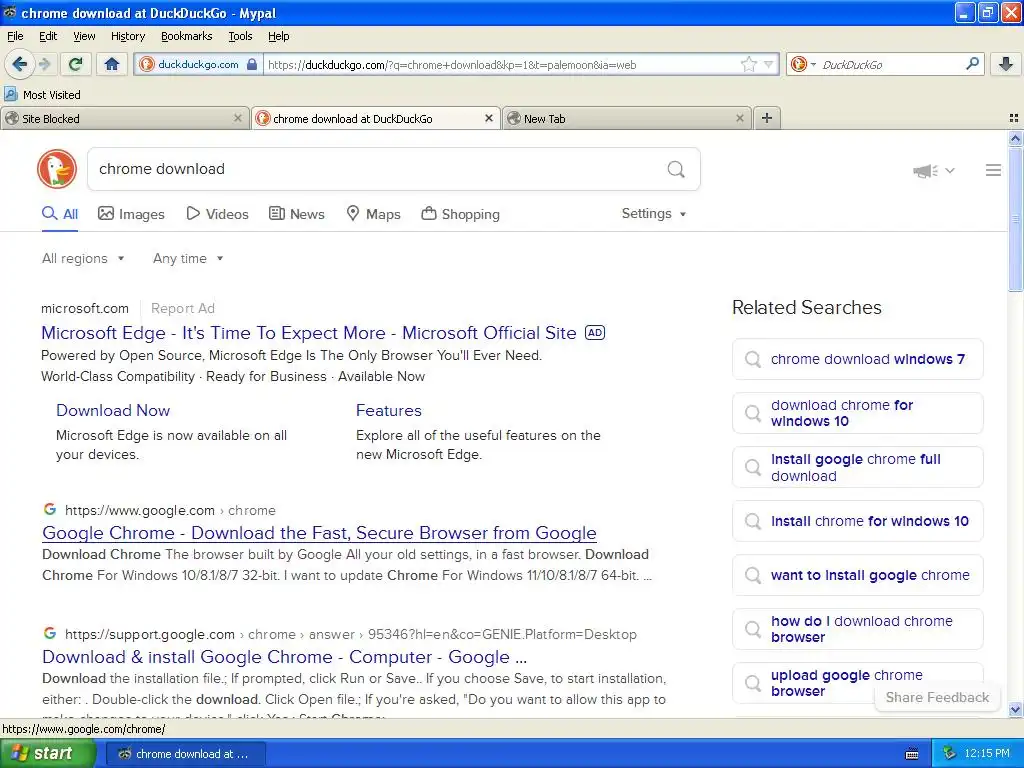Search related: install chrome for windows 10

tap(857, 521)
